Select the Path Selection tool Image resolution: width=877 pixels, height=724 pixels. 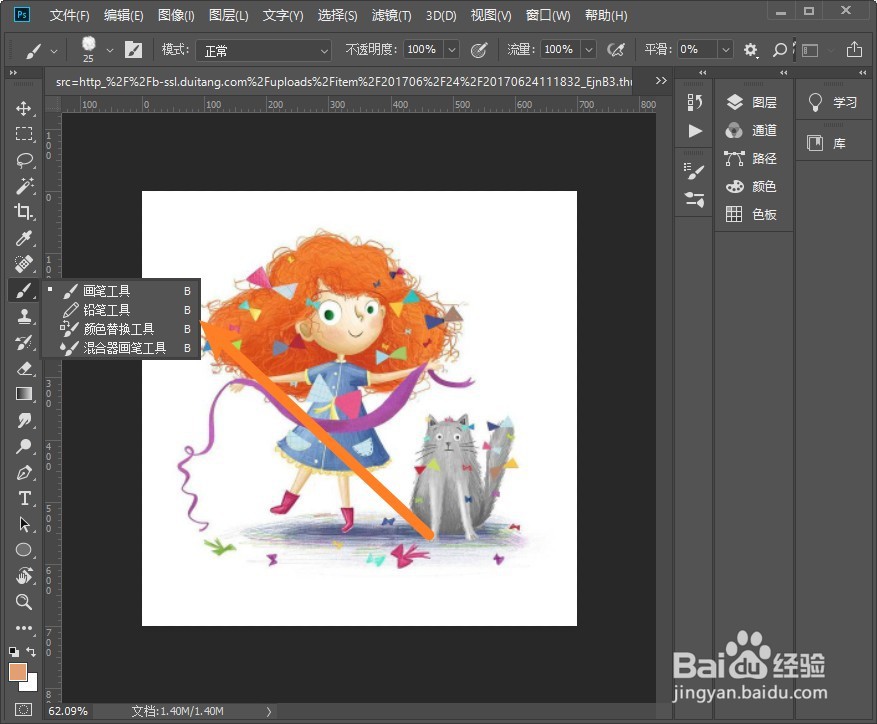click(23, 524)
